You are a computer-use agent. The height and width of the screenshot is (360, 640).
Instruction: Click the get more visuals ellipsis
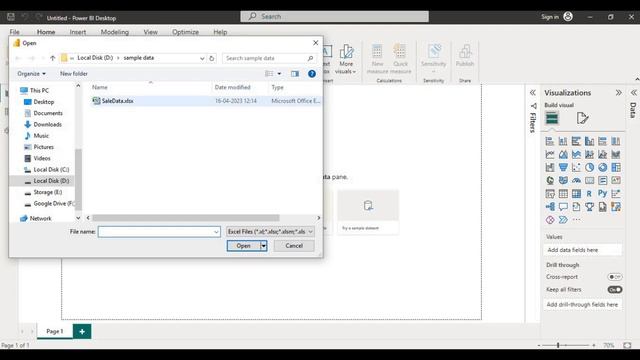(x=576, y=220)
